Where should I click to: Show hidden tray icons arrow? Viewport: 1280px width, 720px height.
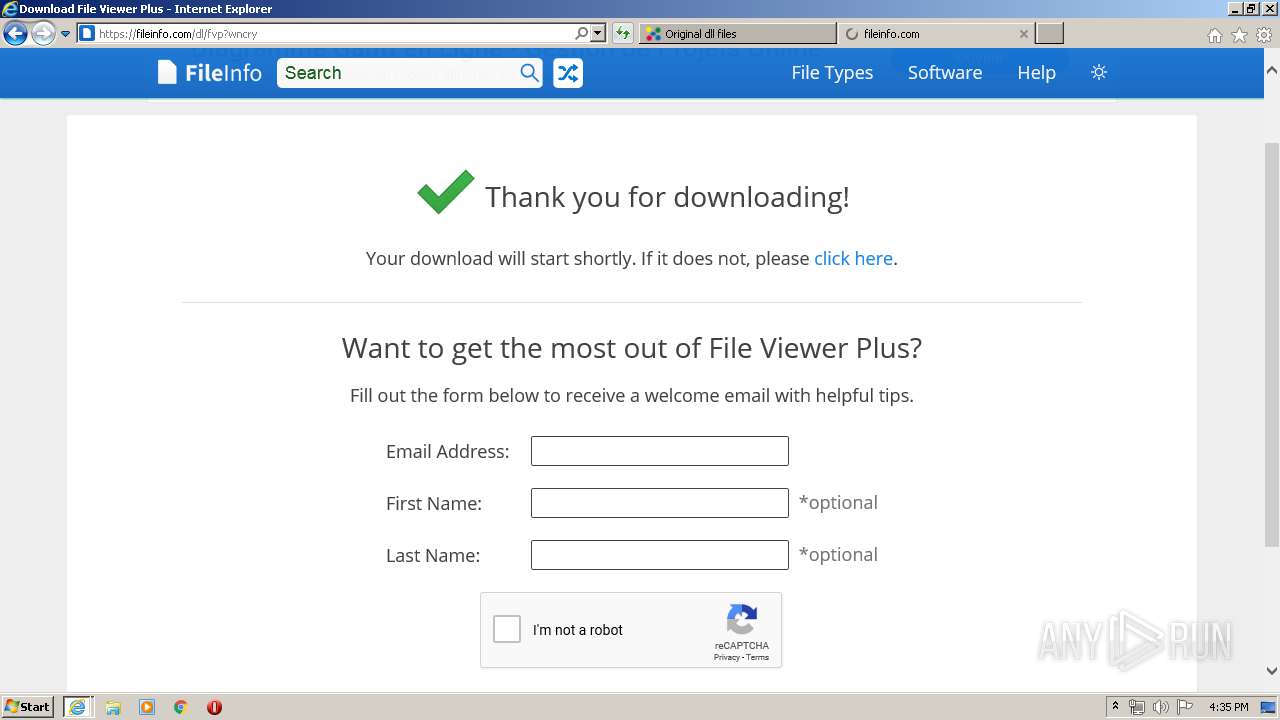pos(1115,707)
